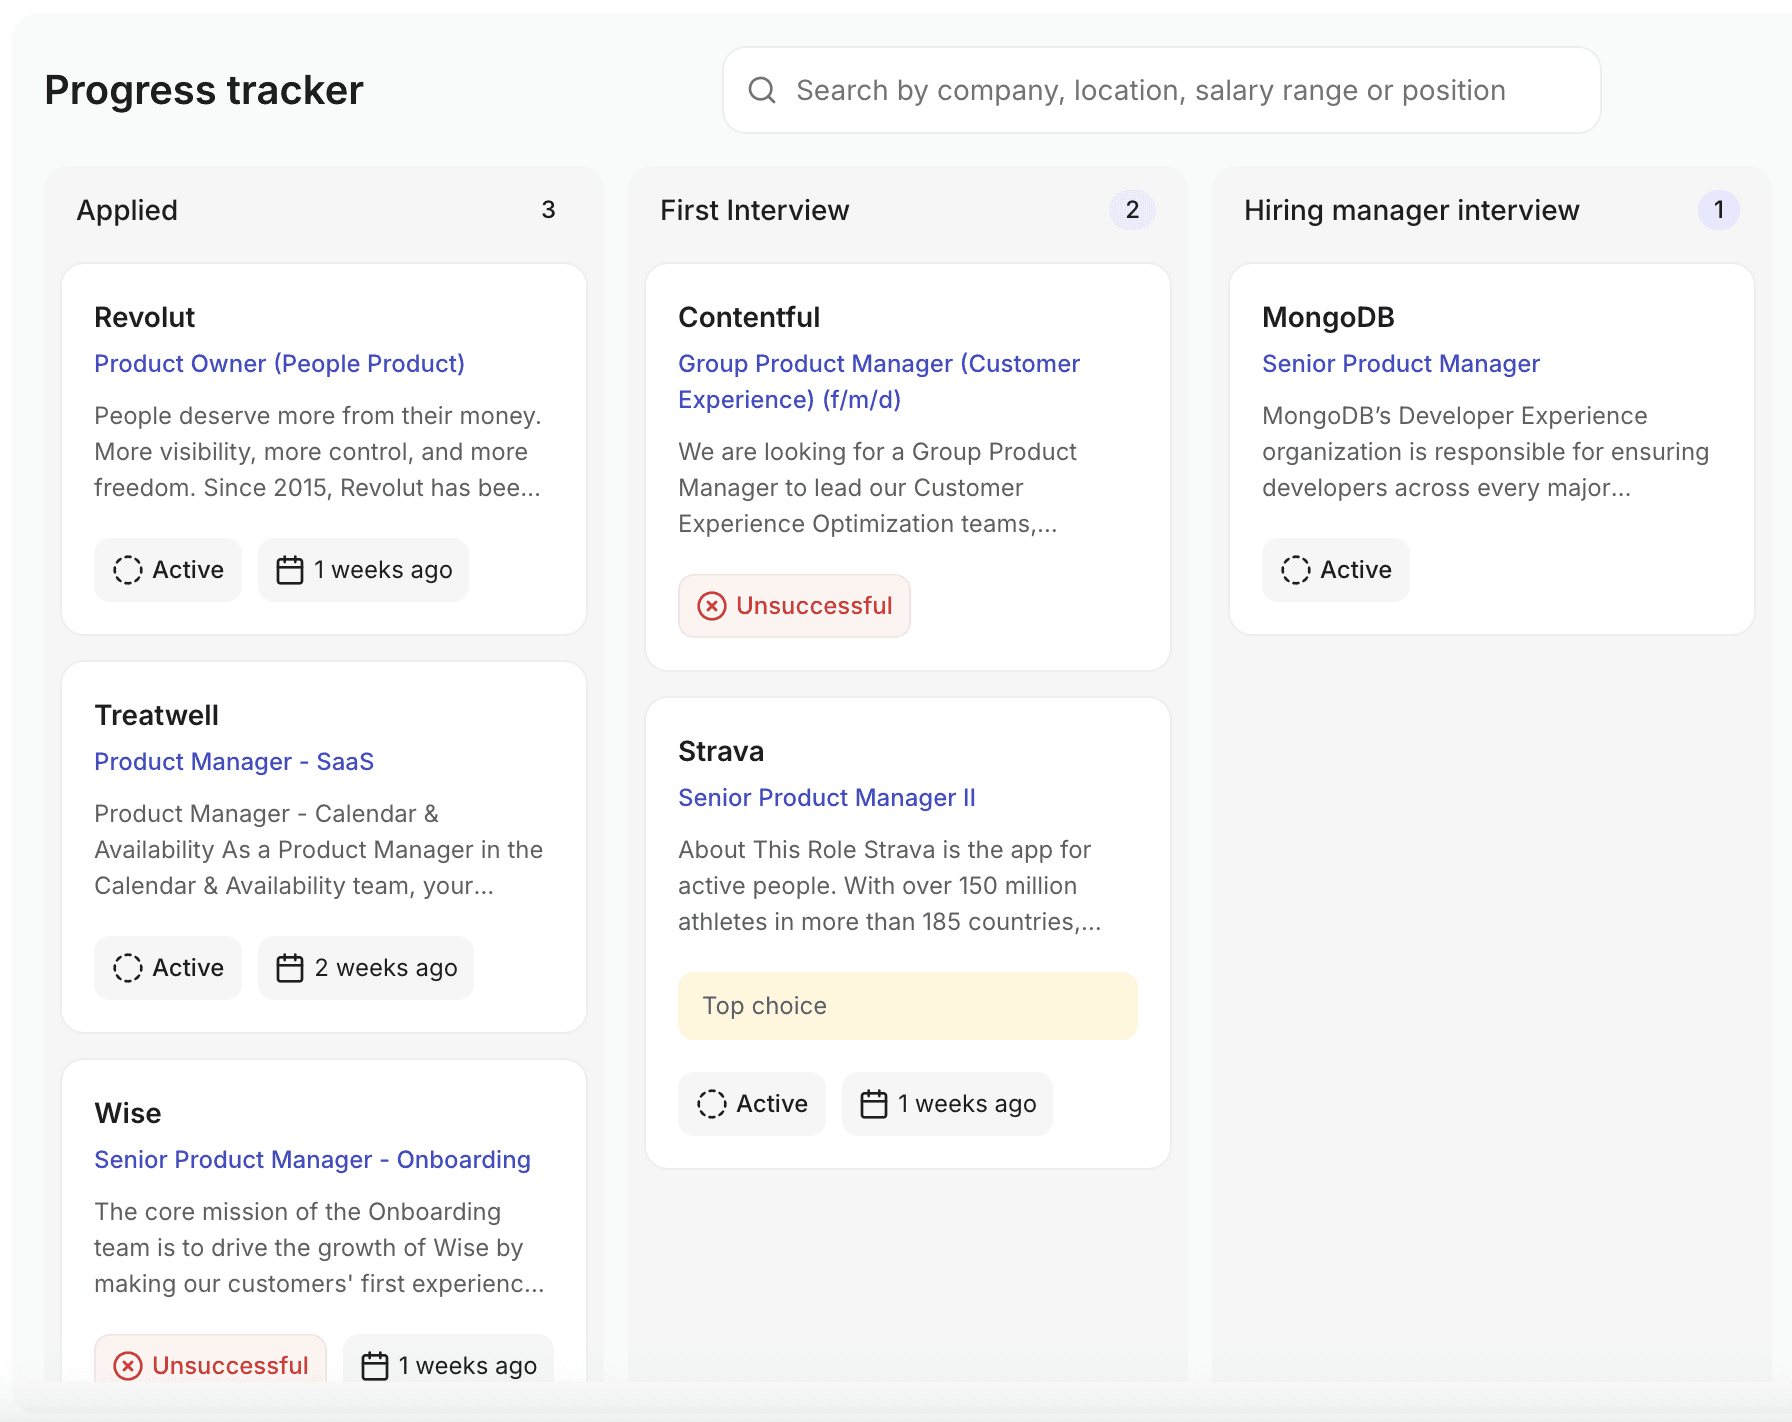This screenshot has width=1792, height=1422.
Task: Open Treatwell's Active status badge
Action: click(x=168, y=968)
